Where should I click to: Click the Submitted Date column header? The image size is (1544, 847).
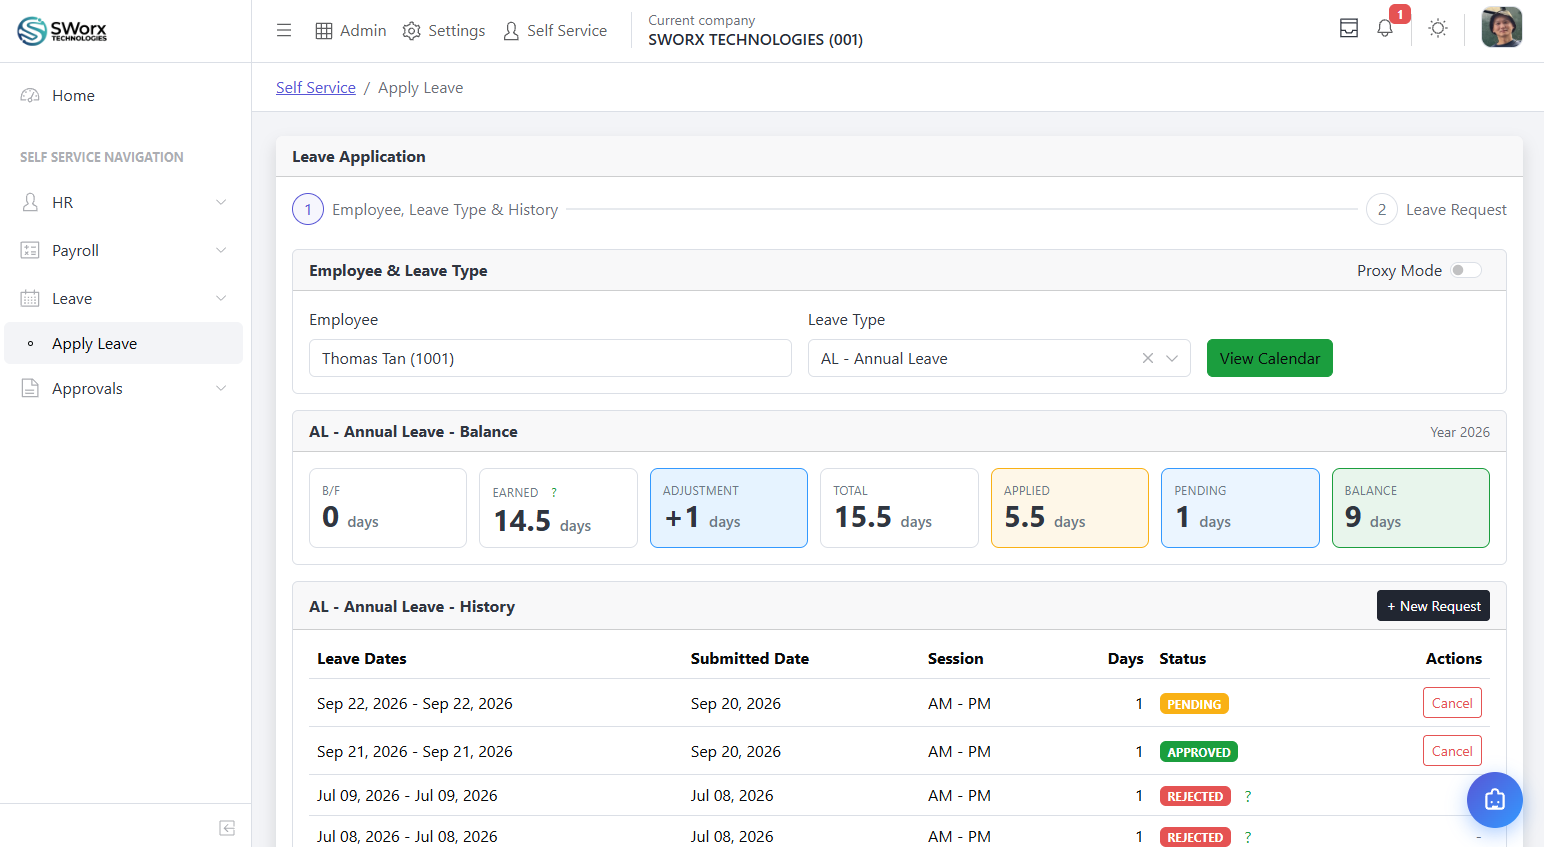750,659
